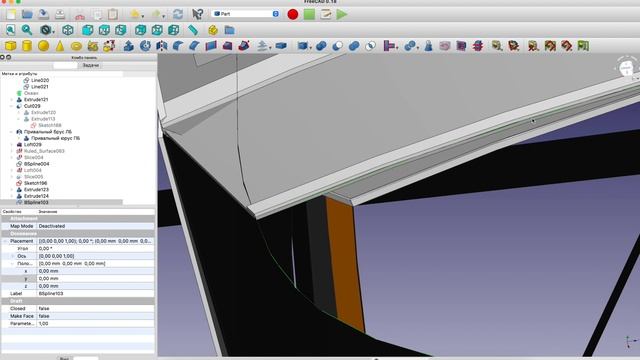This screenshot has width=640, height=360.
Task: Open a document with folder icon
Action: (27, 14)
